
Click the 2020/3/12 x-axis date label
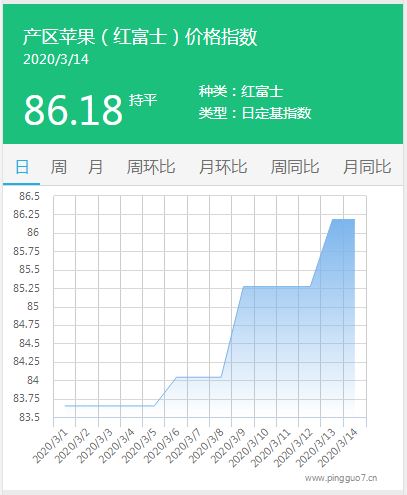tap(293, 448)
